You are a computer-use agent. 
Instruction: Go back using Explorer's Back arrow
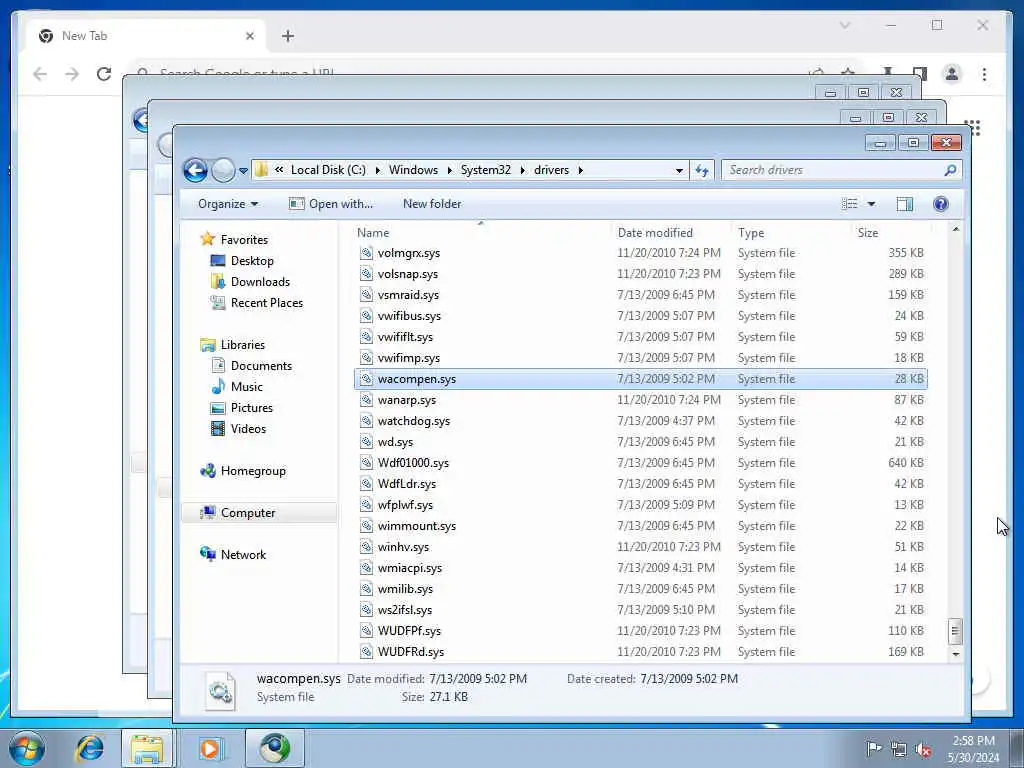click(195, 170)
